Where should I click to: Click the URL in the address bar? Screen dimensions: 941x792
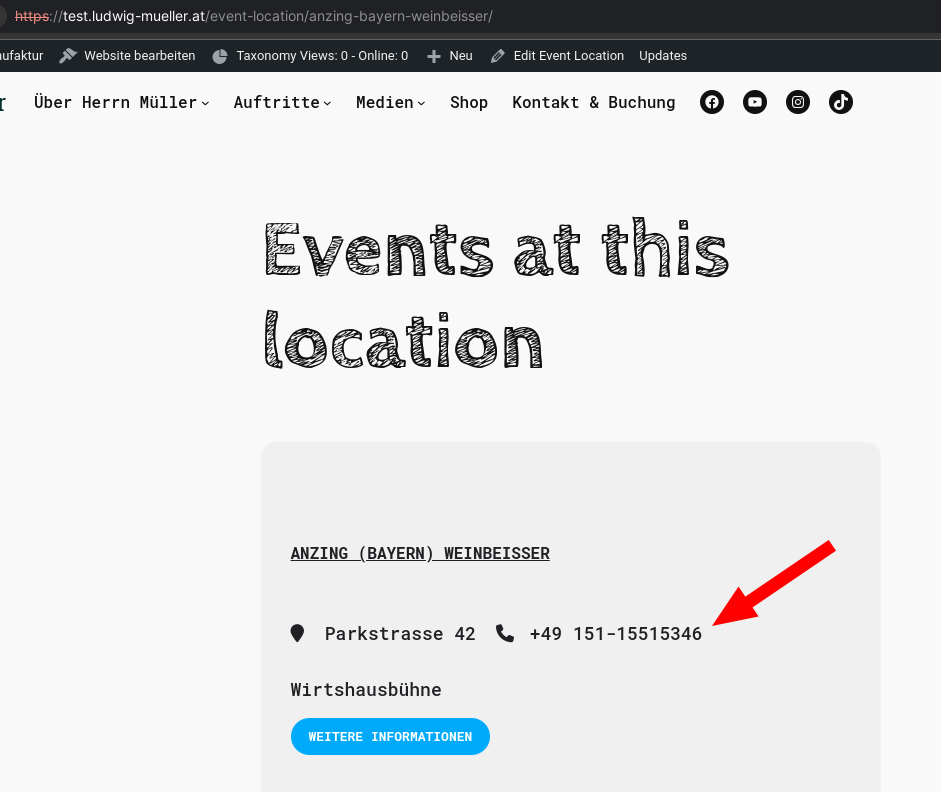253,16
